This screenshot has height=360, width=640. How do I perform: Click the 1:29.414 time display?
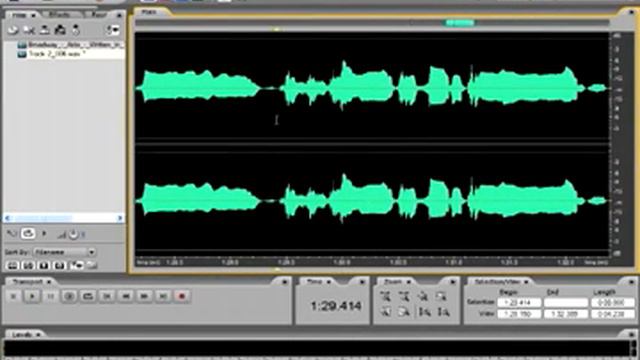tap(336, 306)
